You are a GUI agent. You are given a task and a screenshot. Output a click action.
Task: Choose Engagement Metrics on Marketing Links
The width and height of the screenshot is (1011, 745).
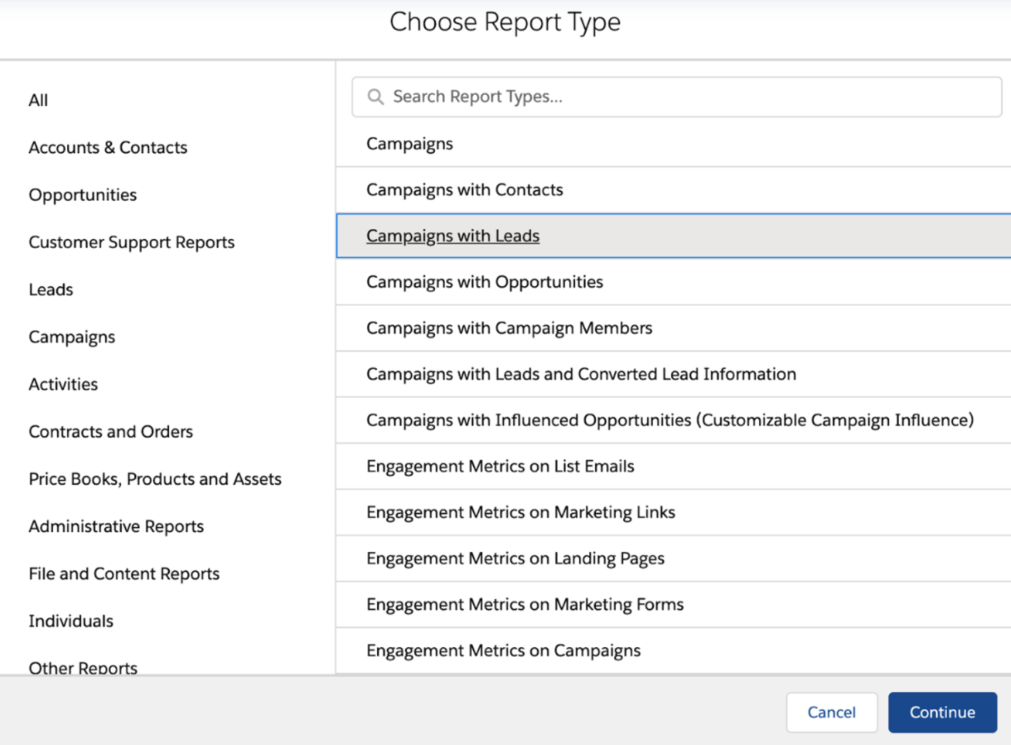tap(673, 512)
